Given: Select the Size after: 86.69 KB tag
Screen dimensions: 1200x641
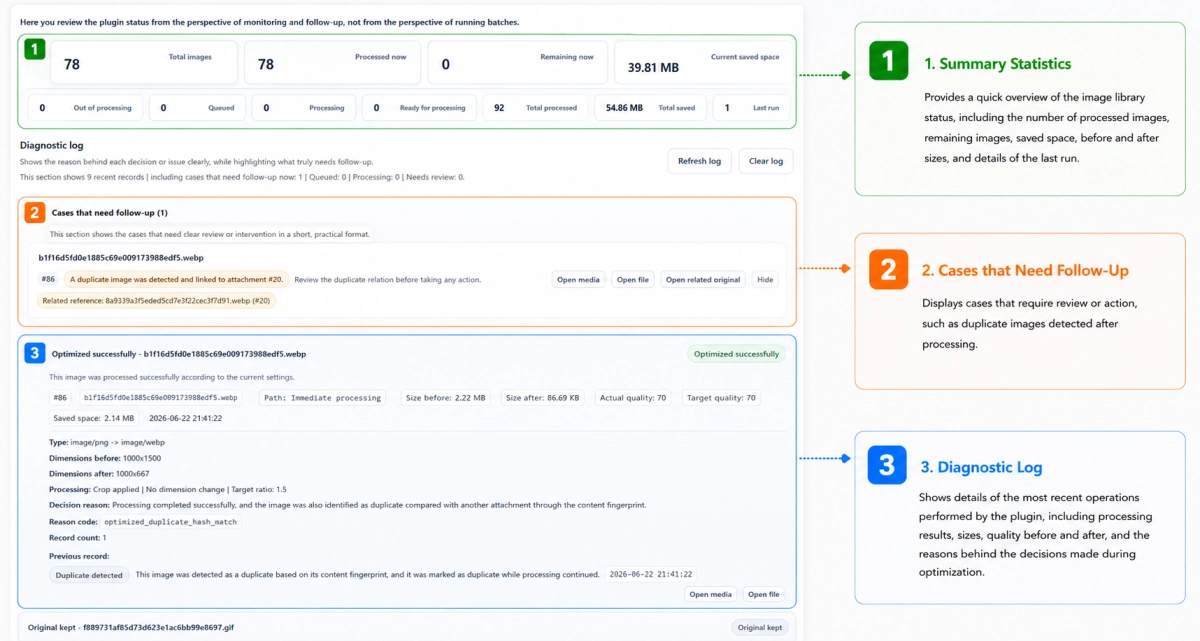Looking at the screenshot, I should [543, 398].
